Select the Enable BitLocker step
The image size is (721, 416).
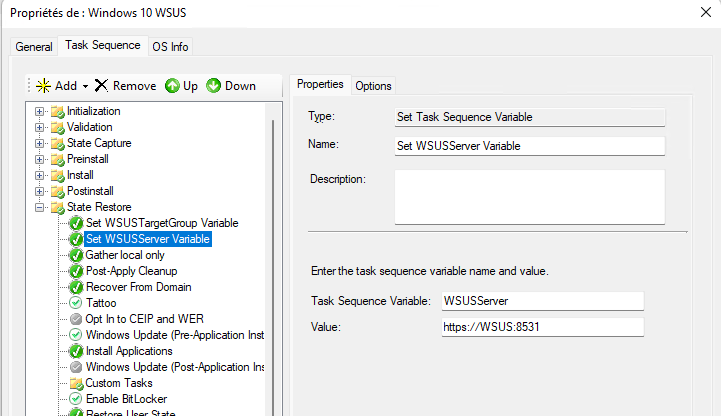pos(126,399)
